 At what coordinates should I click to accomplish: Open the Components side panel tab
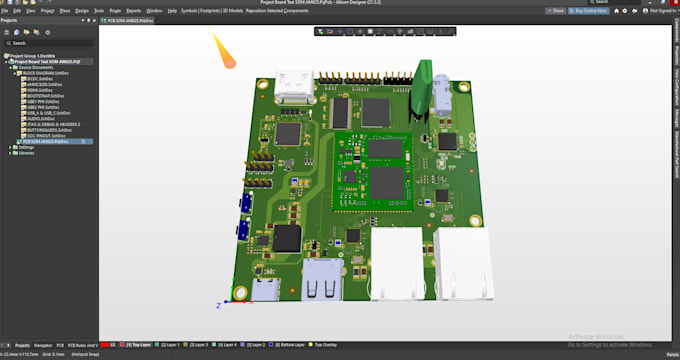[677, 31]
